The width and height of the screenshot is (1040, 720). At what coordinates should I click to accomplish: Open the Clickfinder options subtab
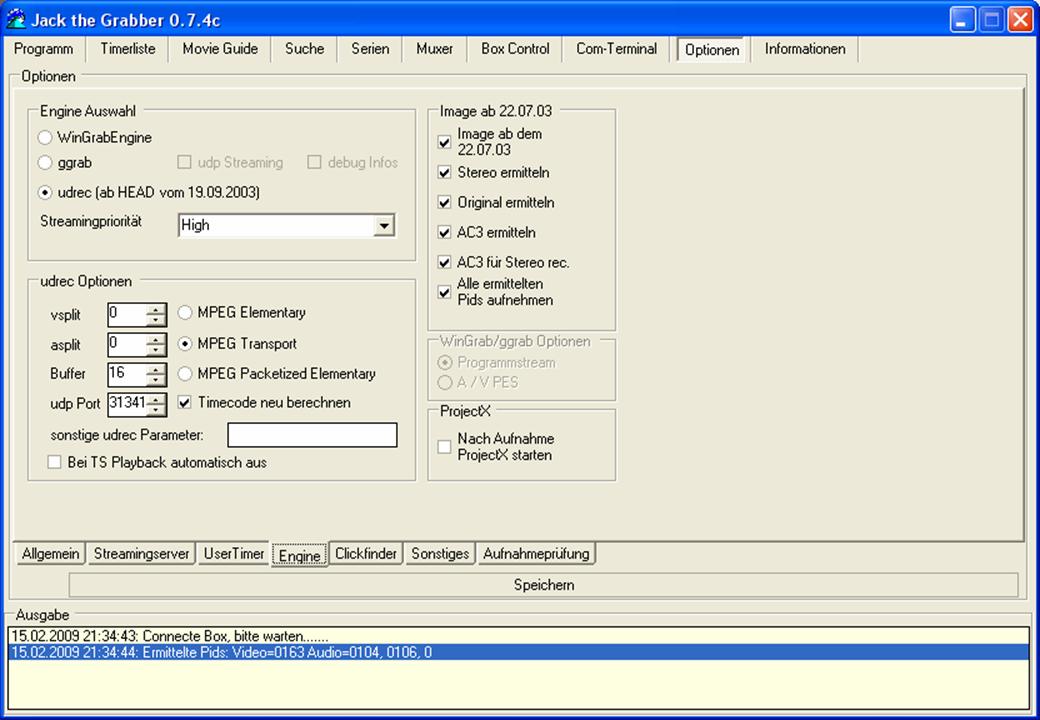(366, 554)
